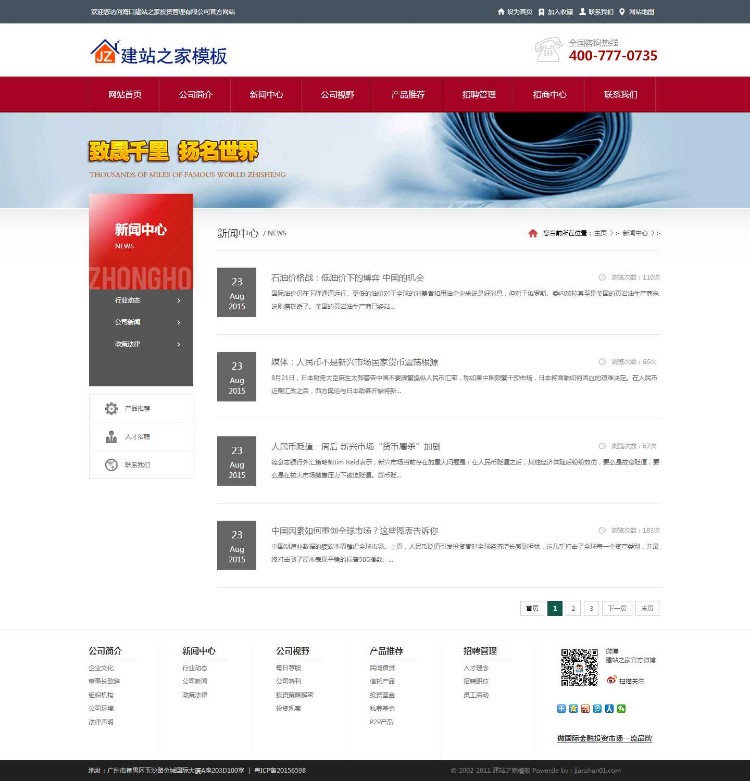750x781 pixels.
Task: Click the view-count icon on the 110次 article
Action: tap(602, 277)
